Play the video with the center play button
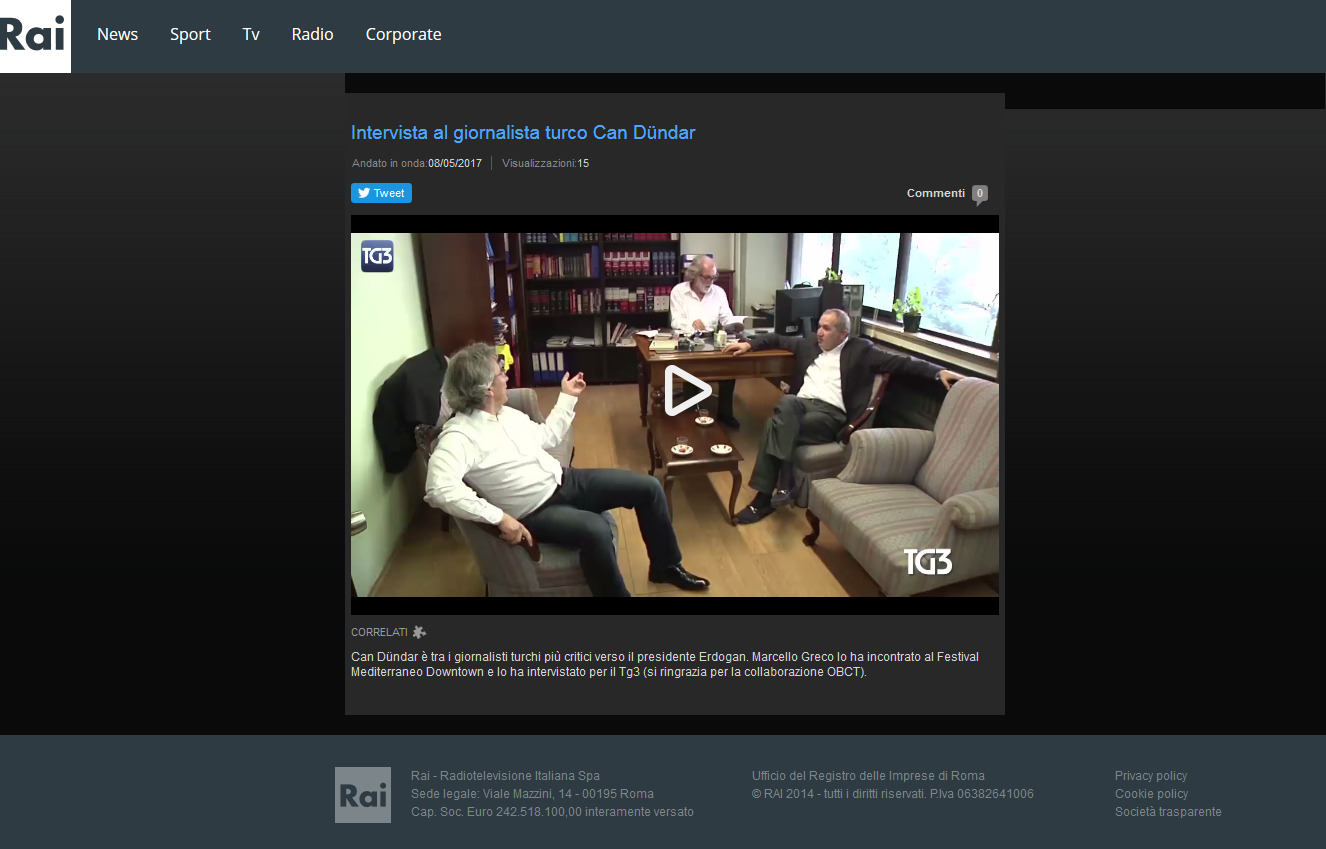This screenshot has width=1326, height=849. point(688,391)
